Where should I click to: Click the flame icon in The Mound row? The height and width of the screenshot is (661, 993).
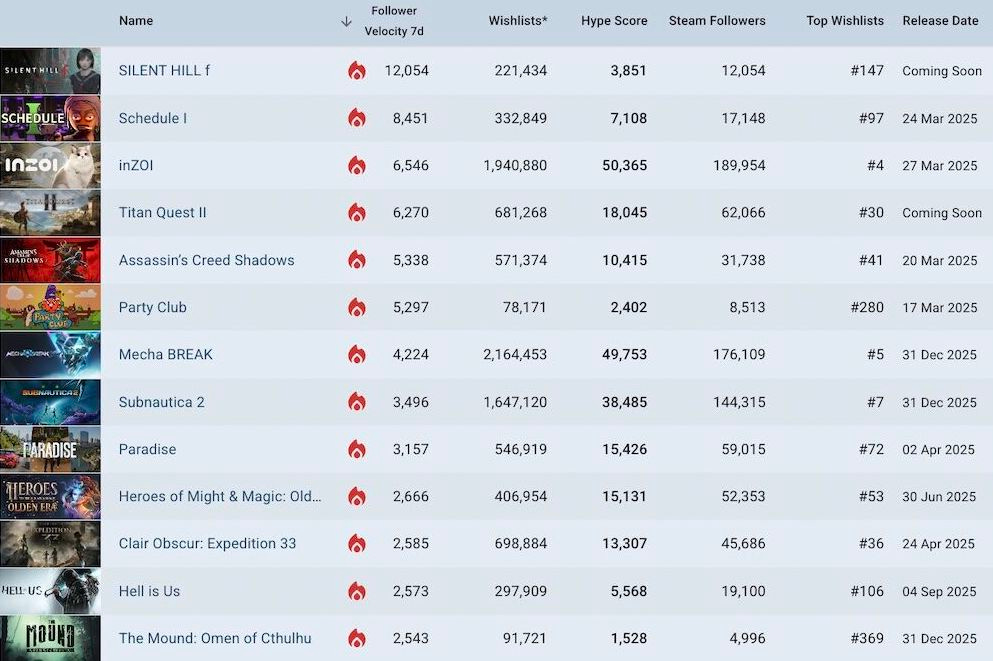pyautogui.click(x=357, y=638)
